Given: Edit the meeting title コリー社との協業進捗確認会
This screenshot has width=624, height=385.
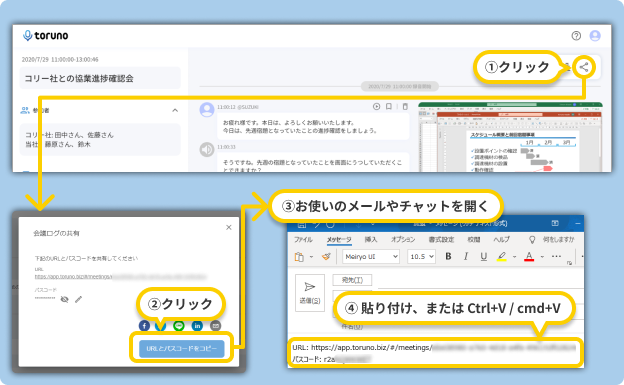Looking at the screenshot, I should pos(100,78).
